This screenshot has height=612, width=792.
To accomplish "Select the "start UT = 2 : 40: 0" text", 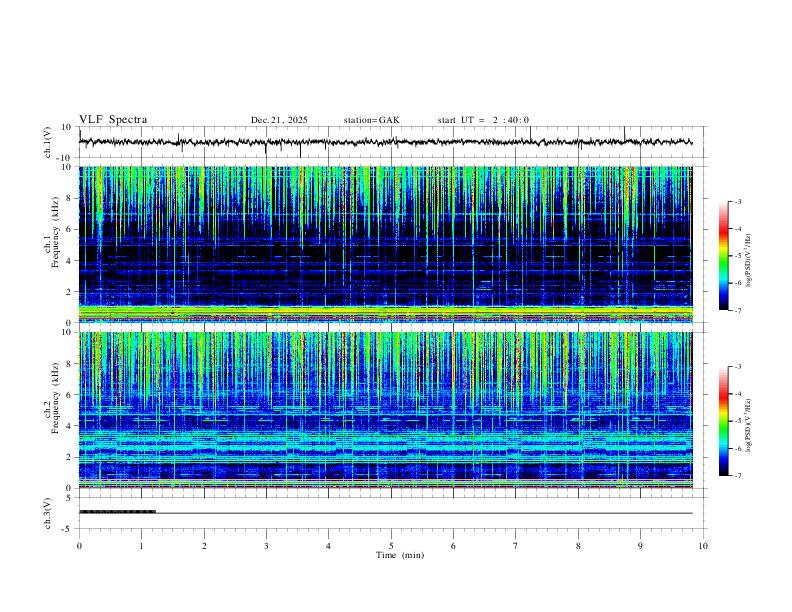I will 483,120.
